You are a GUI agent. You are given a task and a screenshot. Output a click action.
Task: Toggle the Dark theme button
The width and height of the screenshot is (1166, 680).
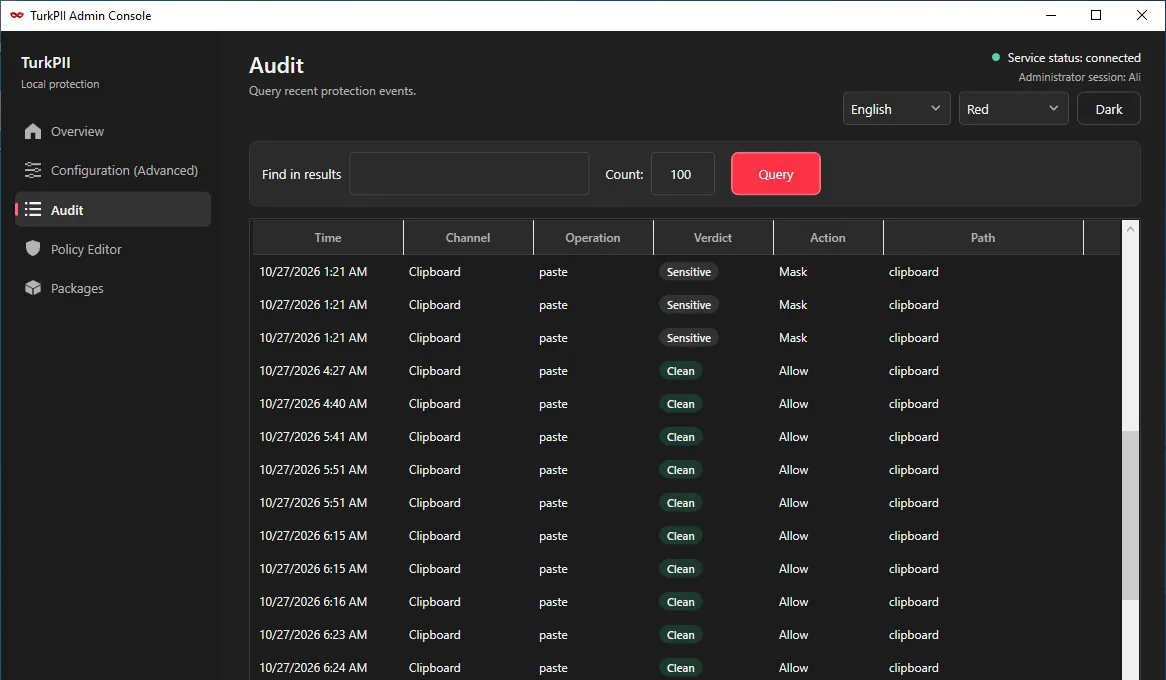pyautogui.click(x=1109, y=109)
